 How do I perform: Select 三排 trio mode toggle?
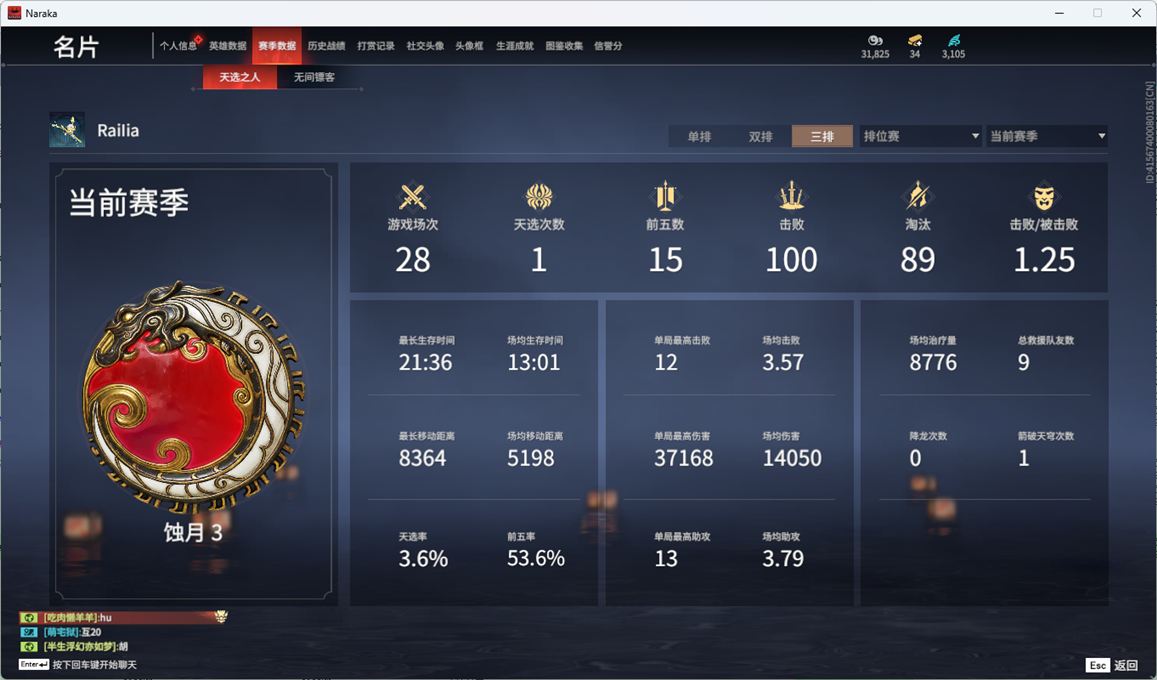(822, 136)
